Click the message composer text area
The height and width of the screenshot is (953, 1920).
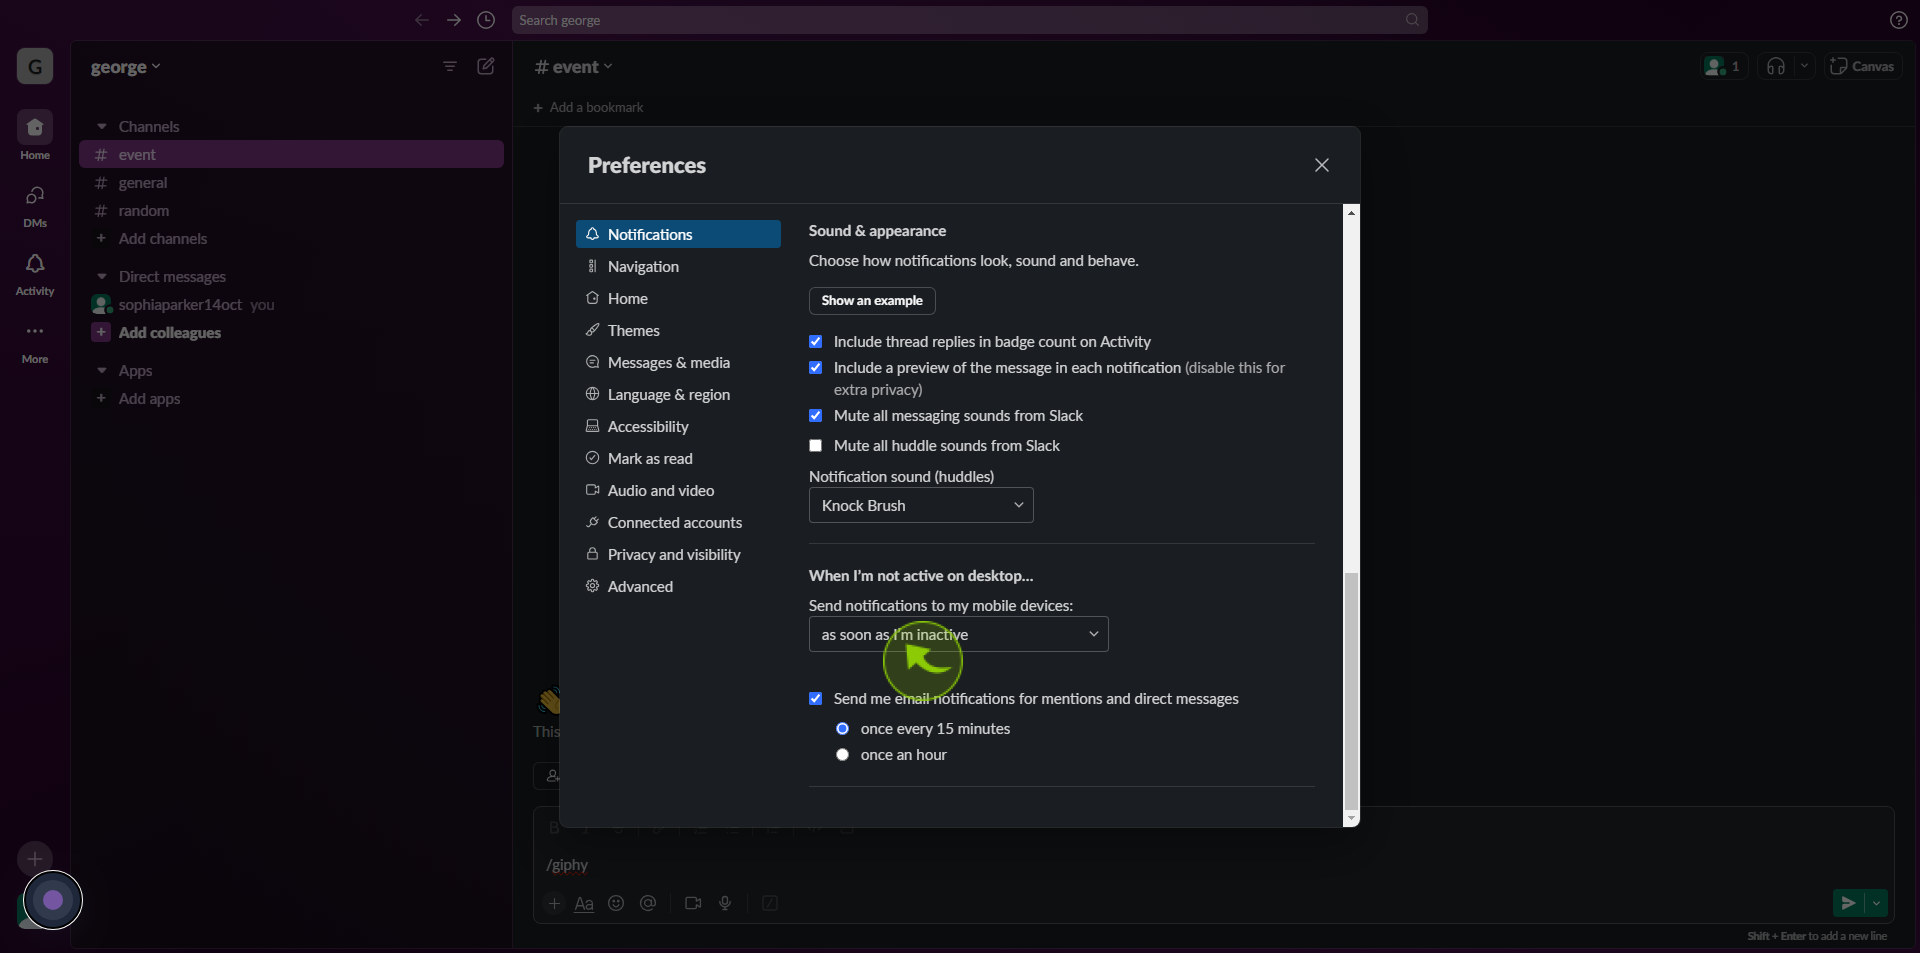tap(1213, 865)
